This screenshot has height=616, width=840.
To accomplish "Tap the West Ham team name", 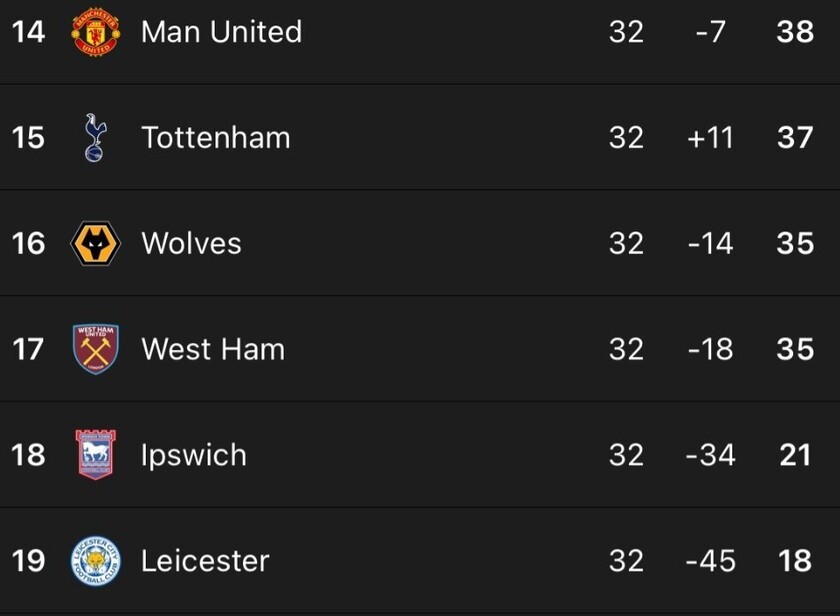I will click(x=213, y=349).
